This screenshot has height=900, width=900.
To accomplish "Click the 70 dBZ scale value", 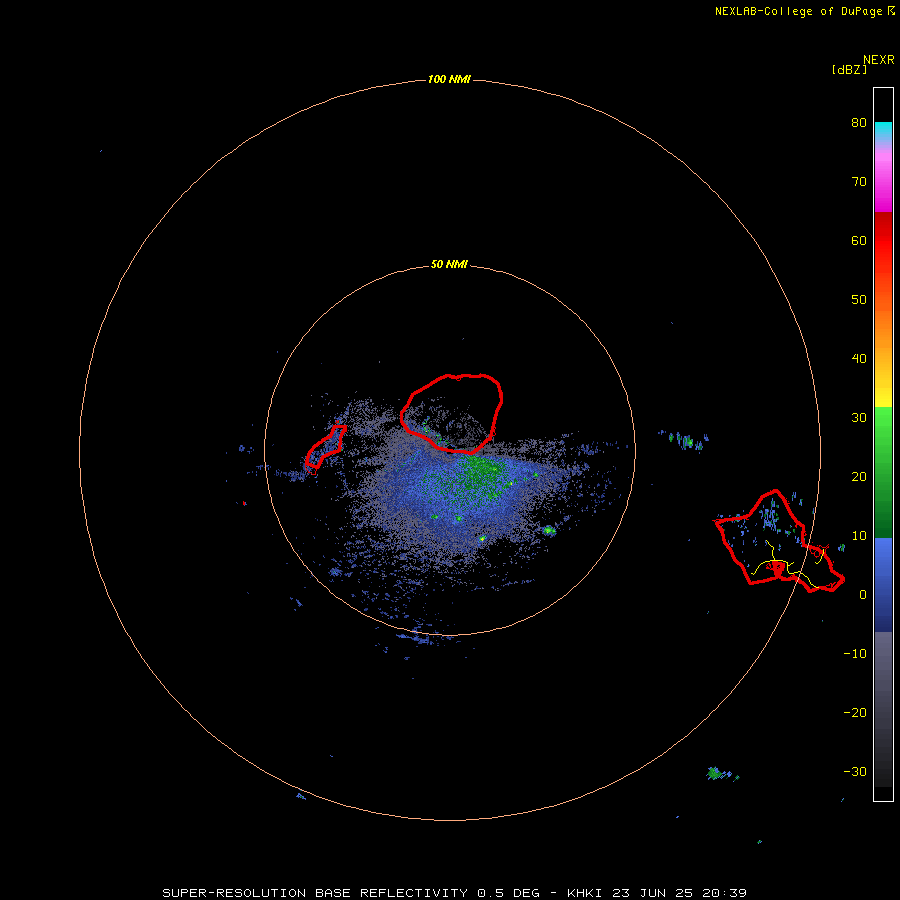I will click(x=859, y=181).
